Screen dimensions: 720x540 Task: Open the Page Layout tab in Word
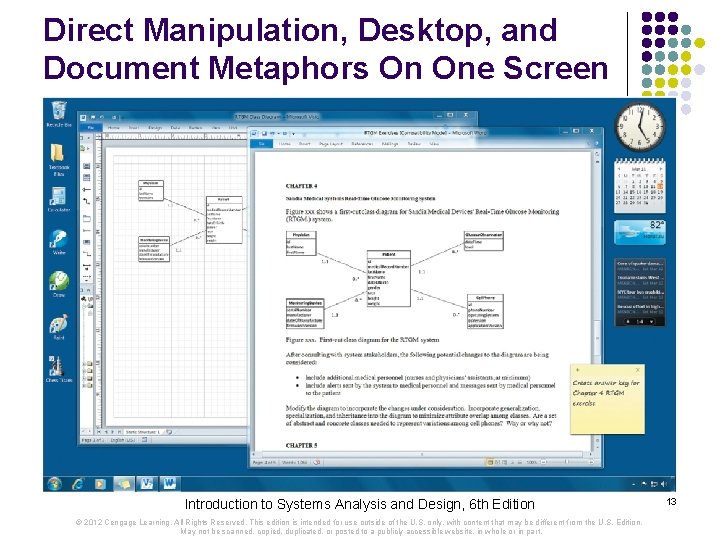(x=331, y=144)
